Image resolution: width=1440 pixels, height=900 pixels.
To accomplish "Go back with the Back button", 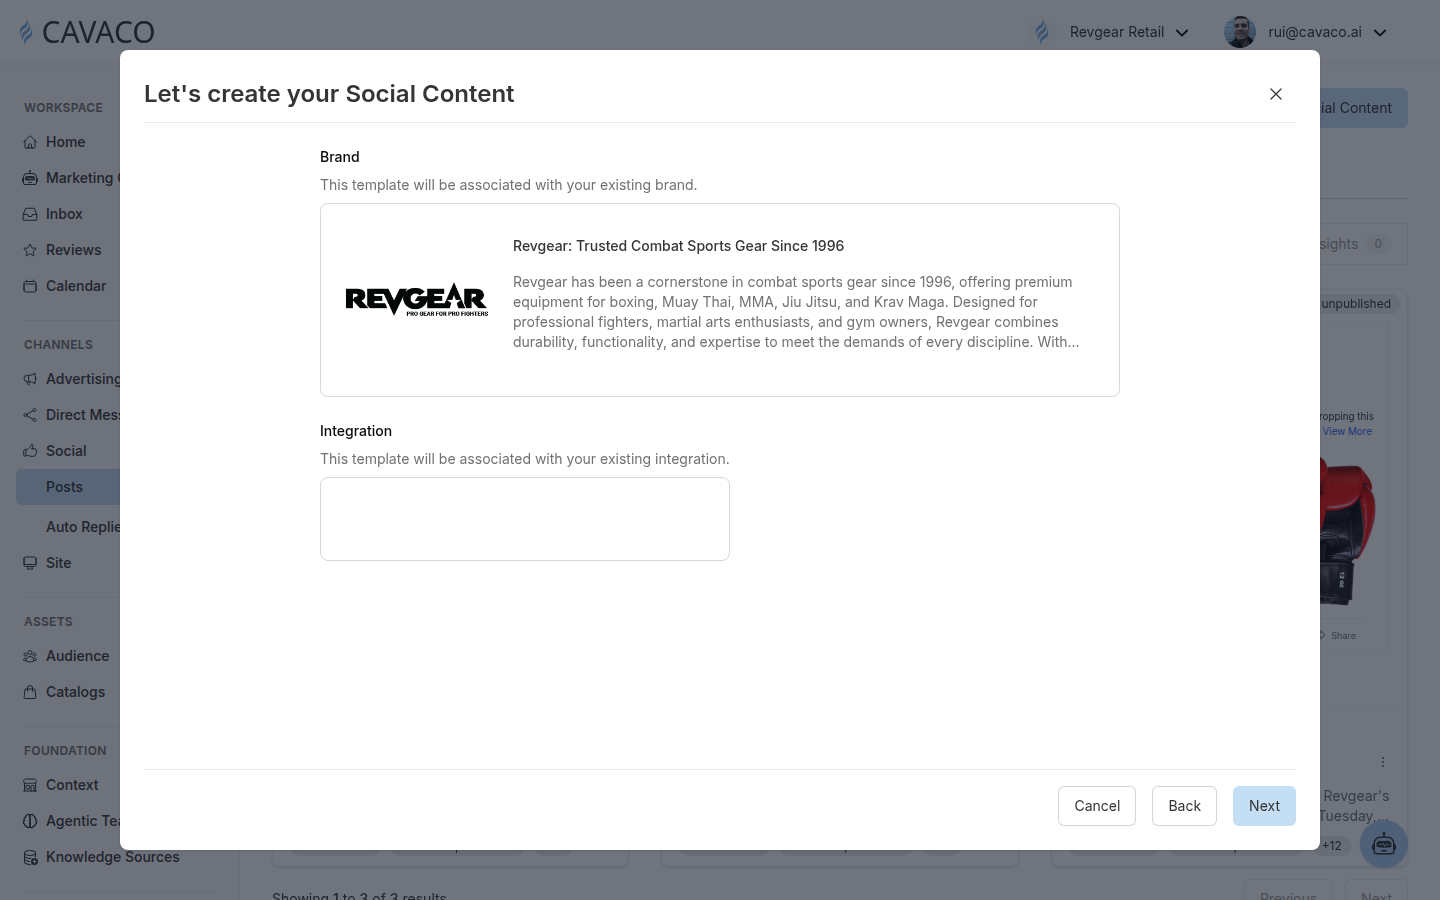I will pos(1184,806).
